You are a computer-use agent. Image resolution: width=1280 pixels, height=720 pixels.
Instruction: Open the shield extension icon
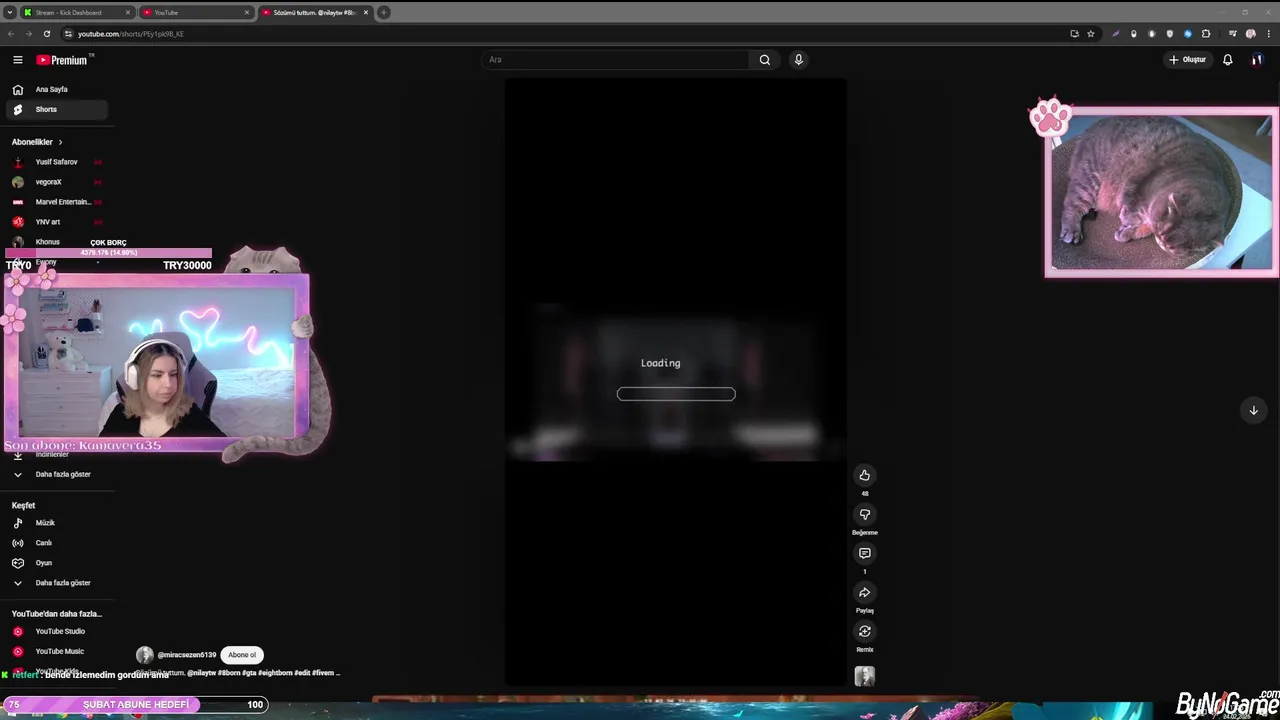click(1170, 34)
